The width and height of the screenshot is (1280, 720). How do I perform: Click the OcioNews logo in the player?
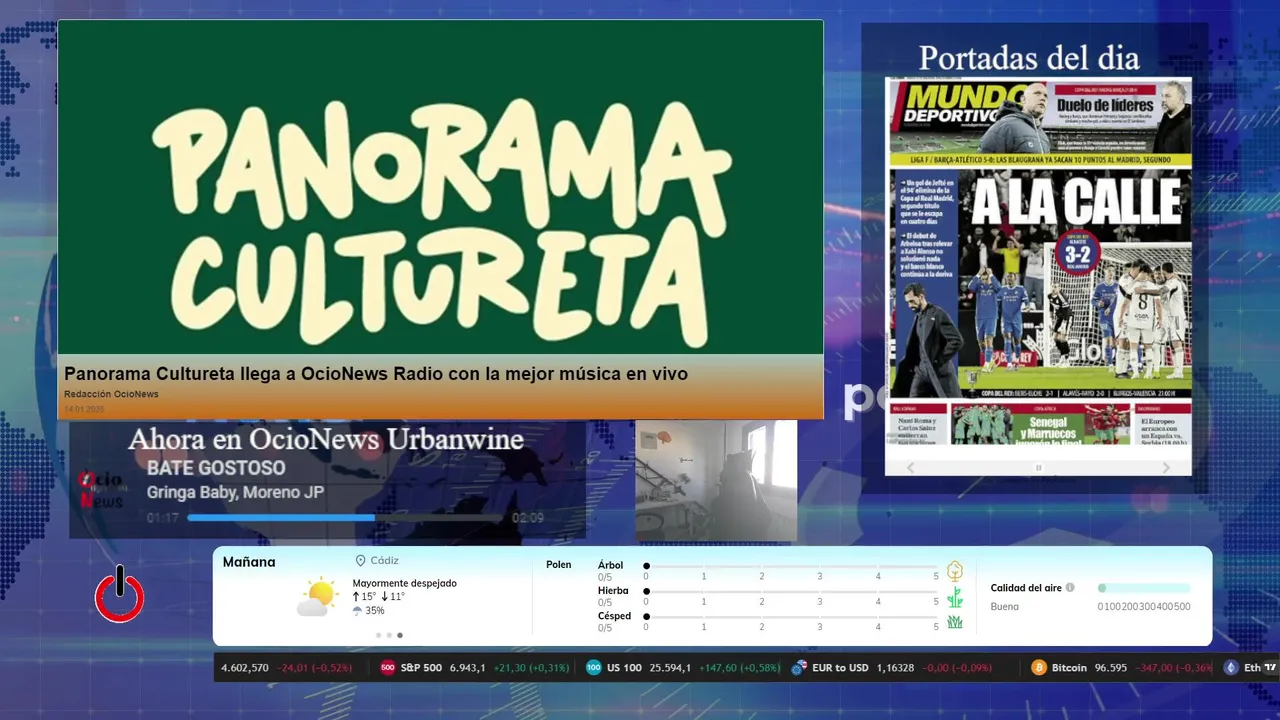[x=100, y=489]
